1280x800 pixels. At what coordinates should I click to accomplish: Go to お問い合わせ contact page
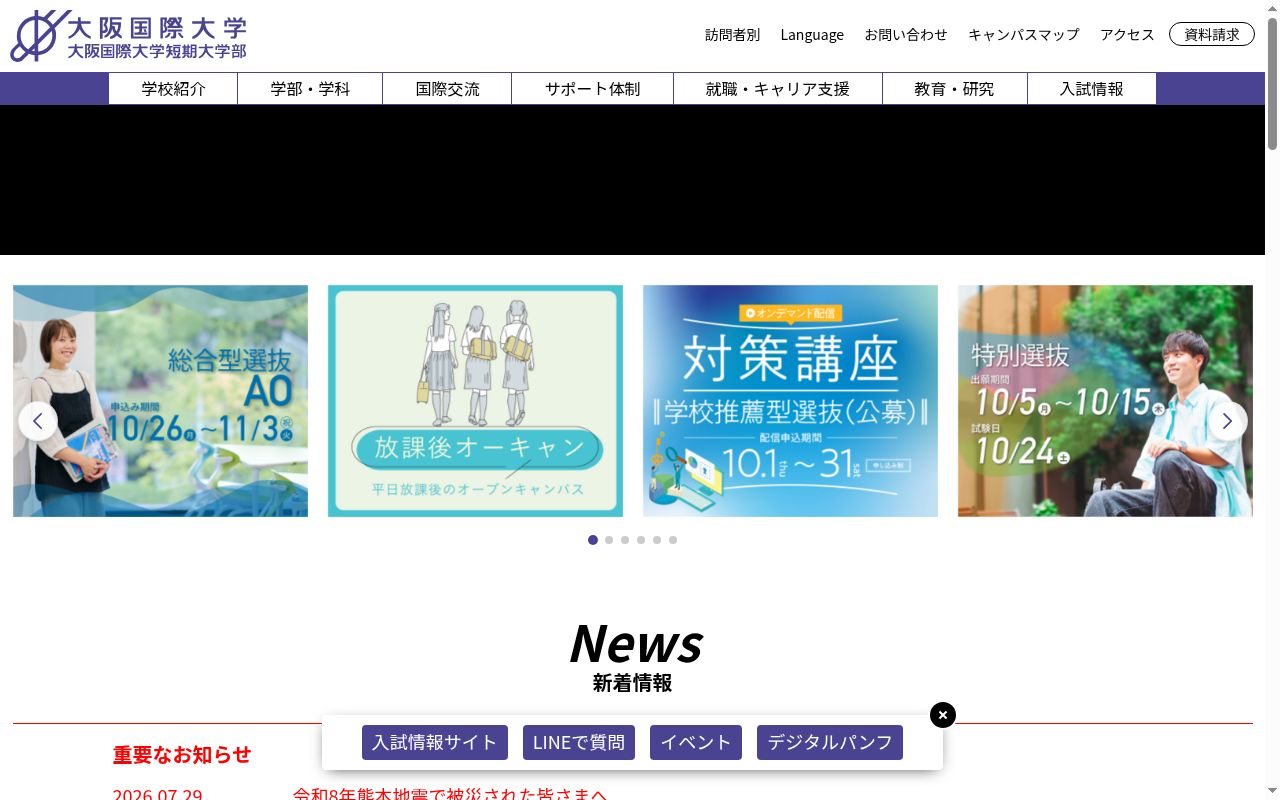click(906, 35)
